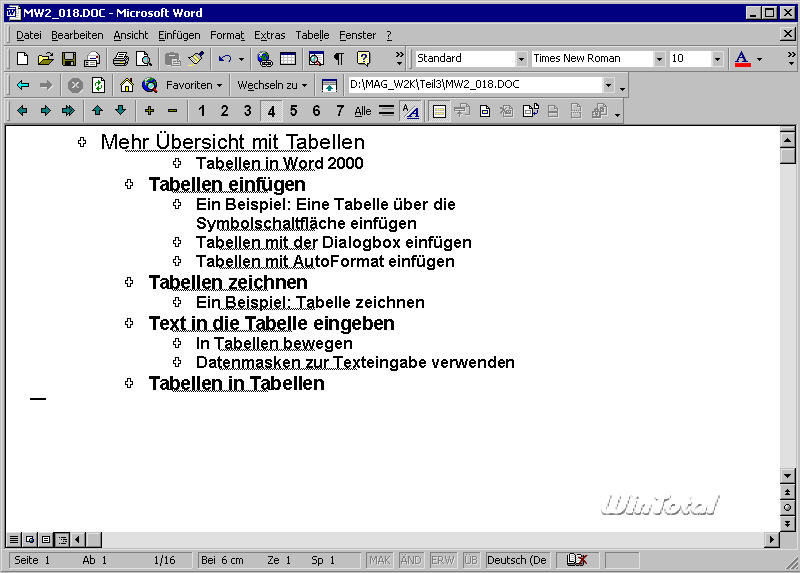
Task: Open the Tabelle menu
Action: coord(312,35)
